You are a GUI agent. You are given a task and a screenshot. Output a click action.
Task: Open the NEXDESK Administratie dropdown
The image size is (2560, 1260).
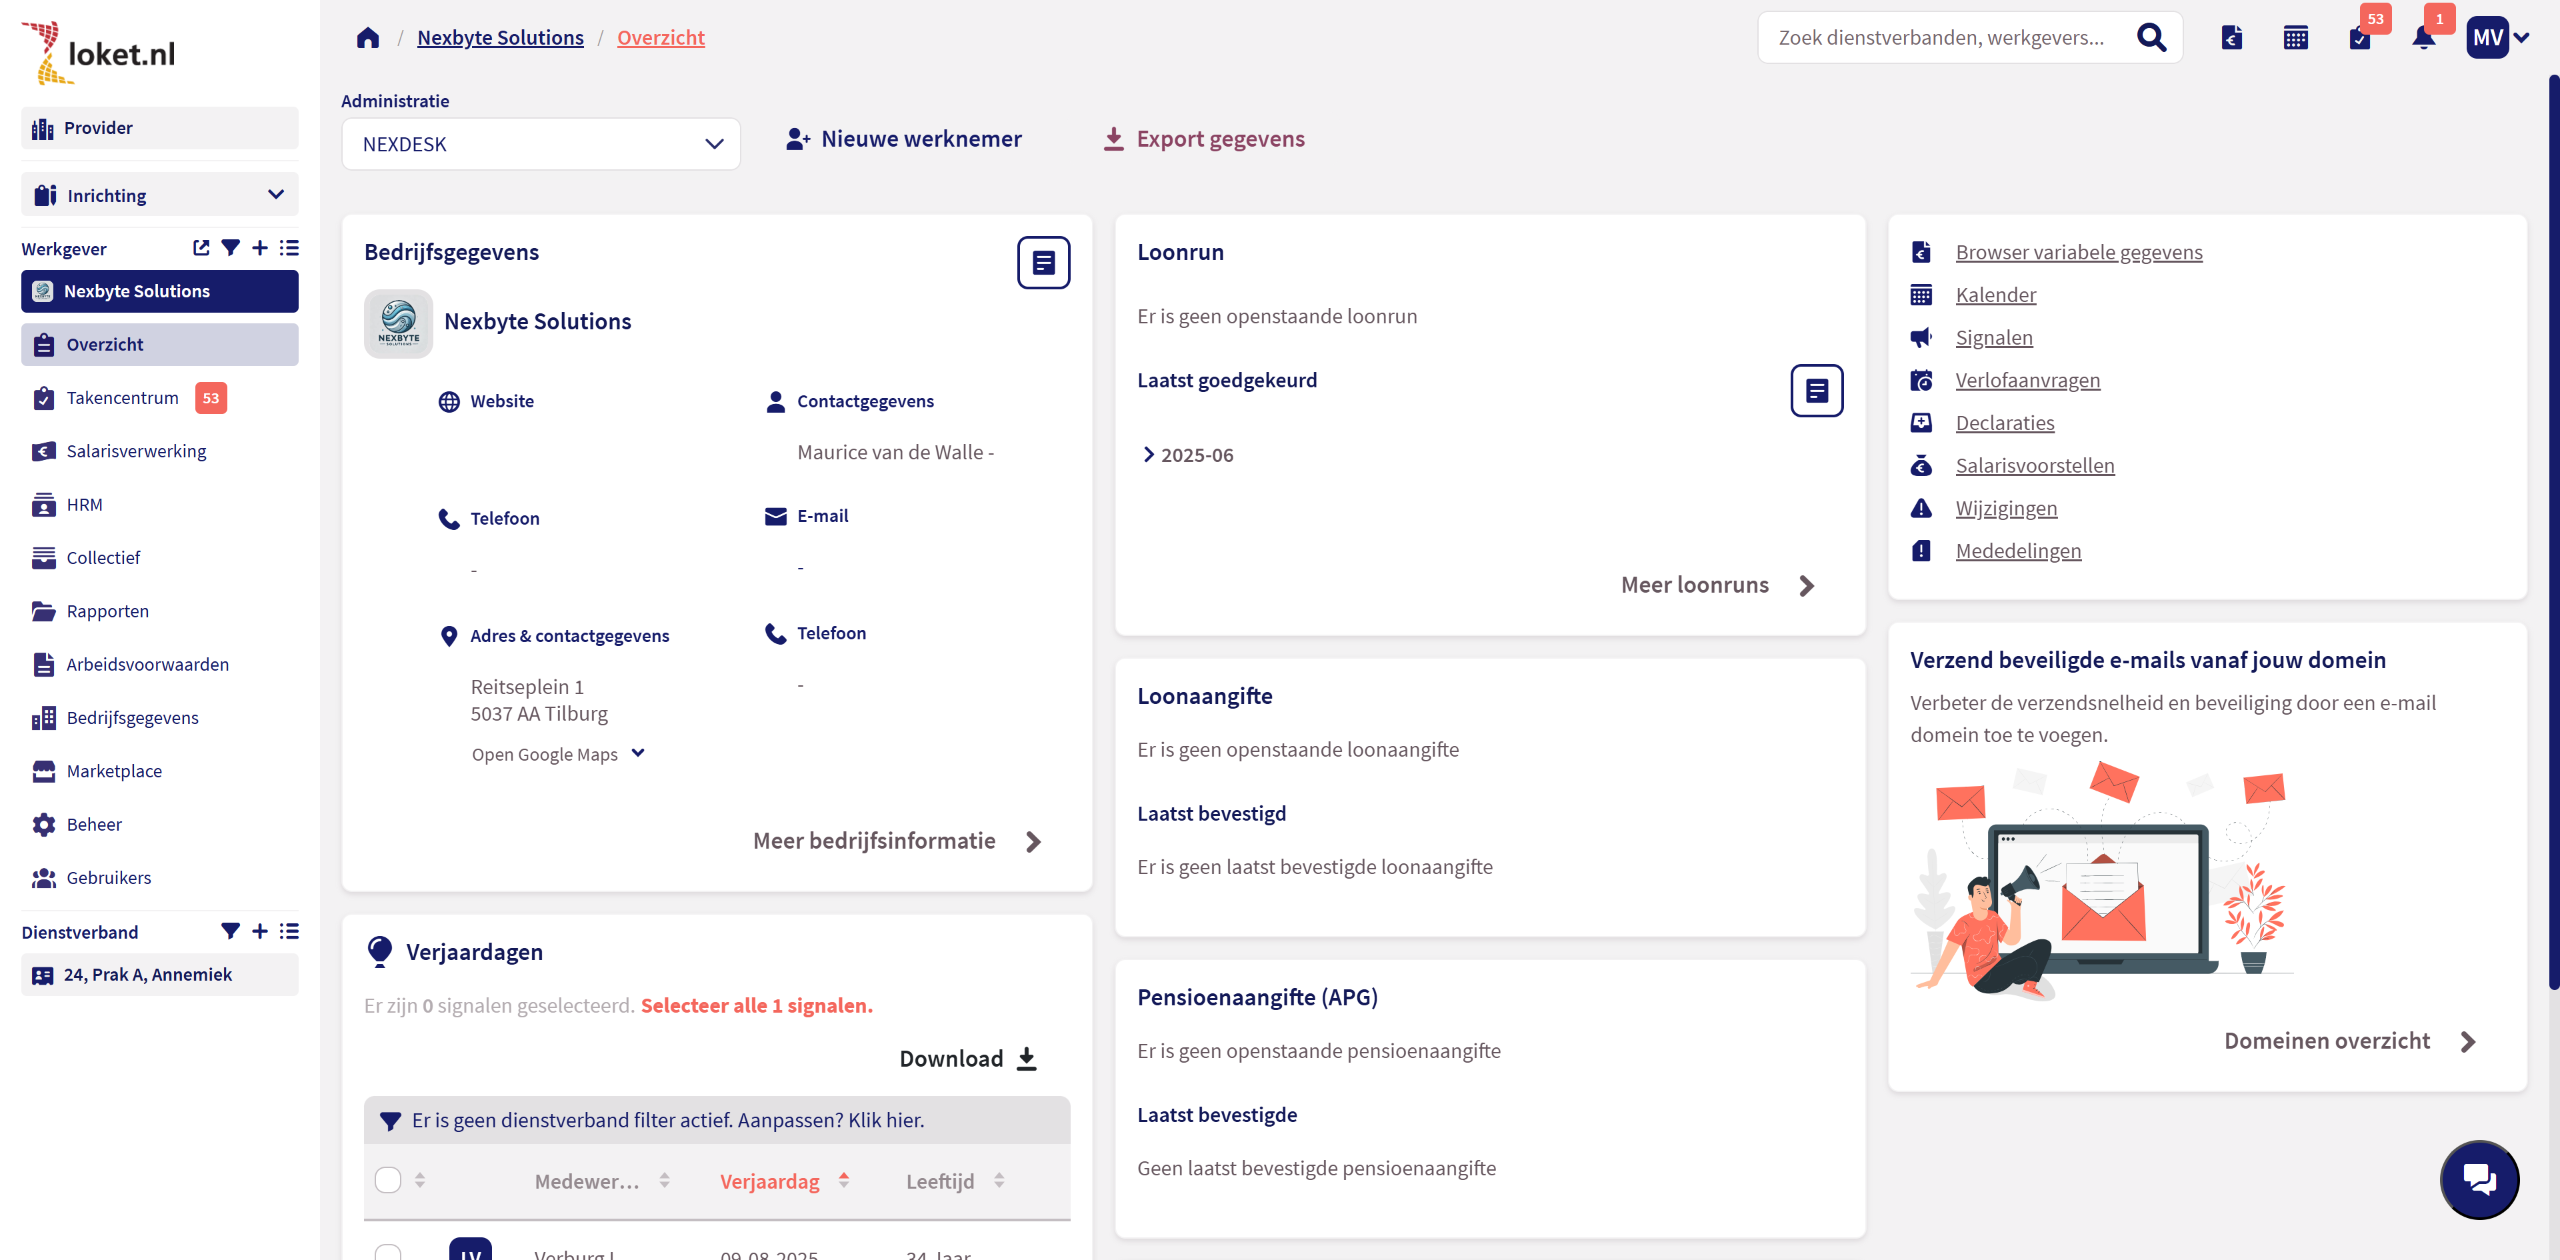(541, 144)
